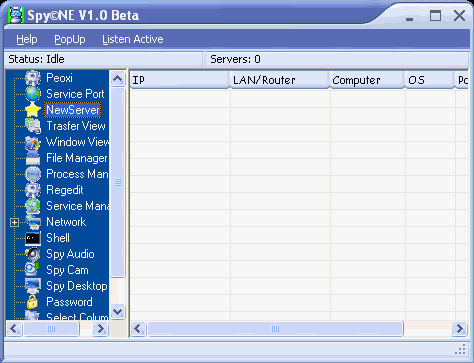Open Shell from the tree
Viewport: 474px width, 363px height.
pyautogui.click(x=58, y=238)
